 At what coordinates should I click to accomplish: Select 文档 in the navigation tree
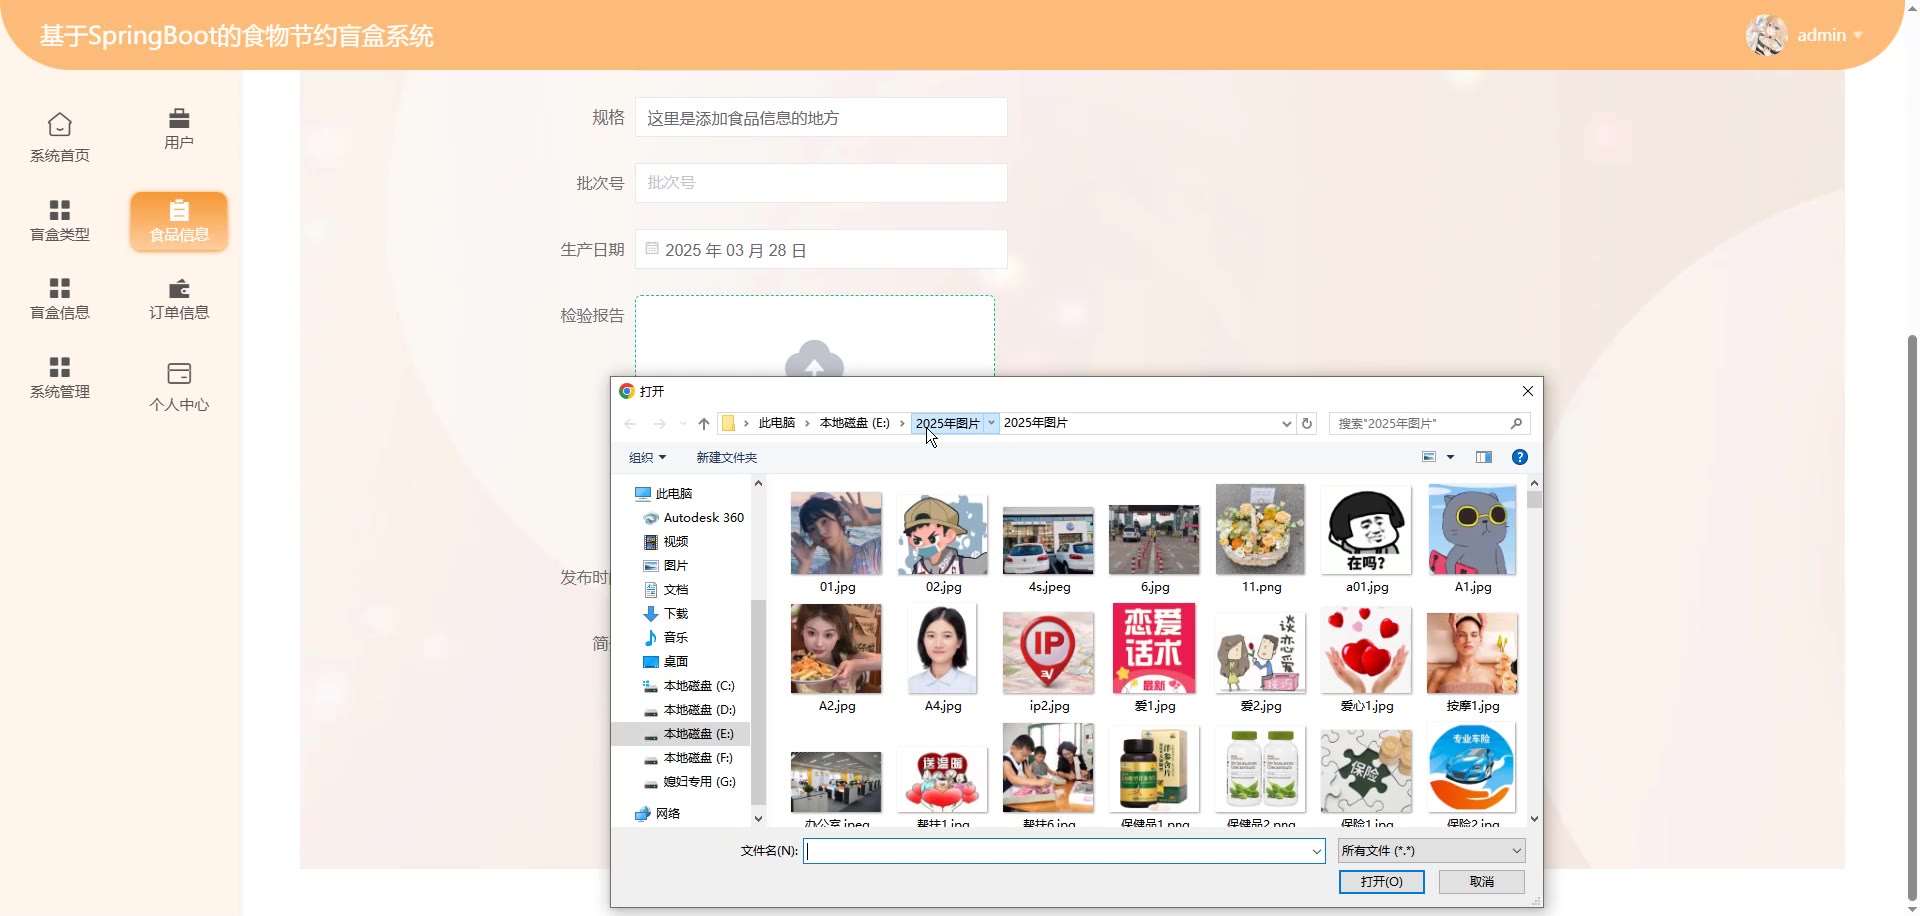[x=676, y=590]
